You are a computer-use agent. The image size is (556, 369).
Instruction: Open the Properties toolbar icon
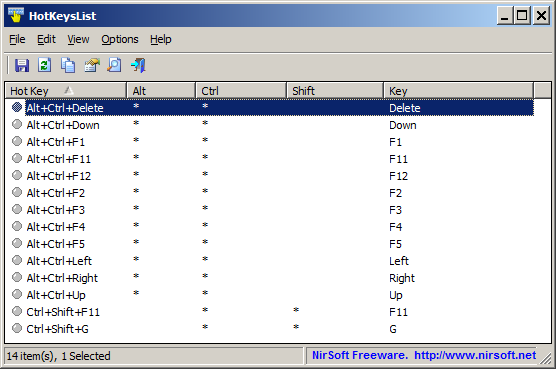tap(91, 66)
